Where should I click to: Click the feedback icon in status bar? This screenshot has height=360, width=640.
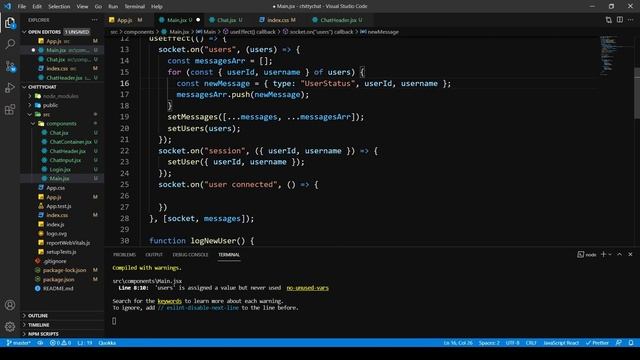[x=619, y=343]
